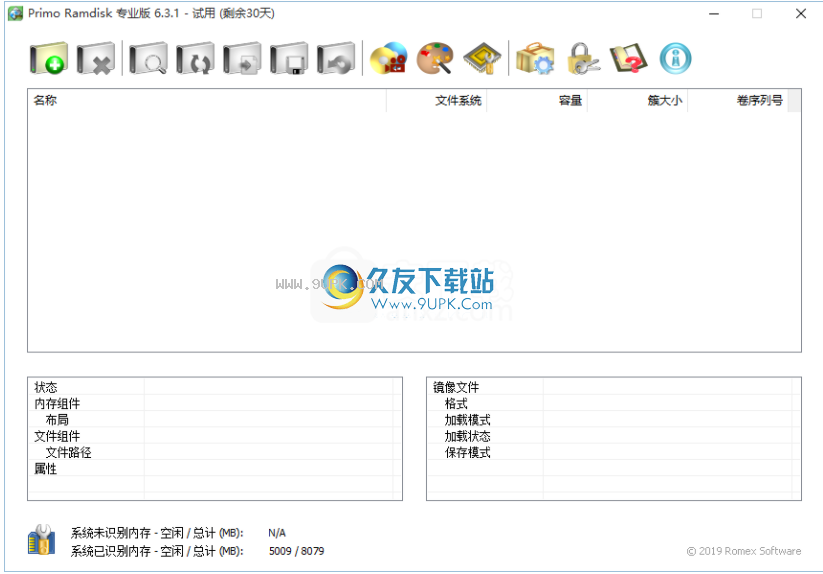This screenshot has height=574, width=823.
Task: Select the 加载模式 row
Action: (x=614, y=420)
